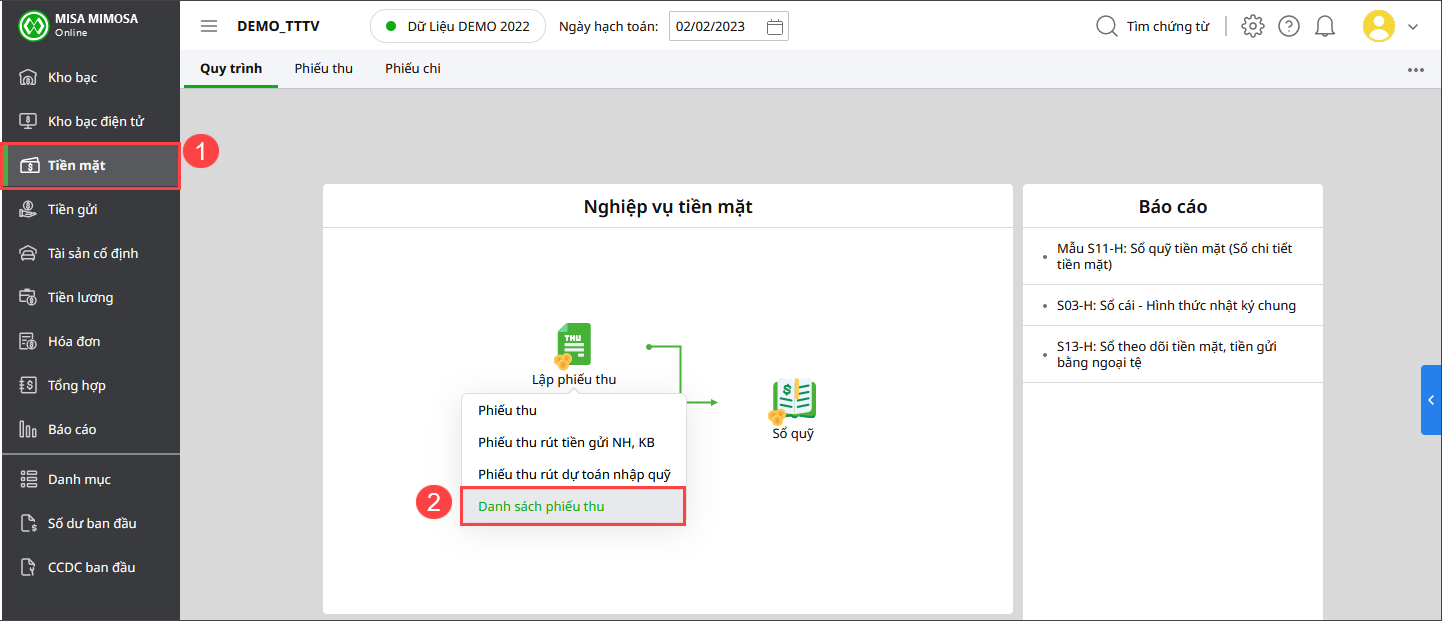Click the Tìm chứng từ search text
The height and width of the screenshot is (621, 1442).
1168,27
